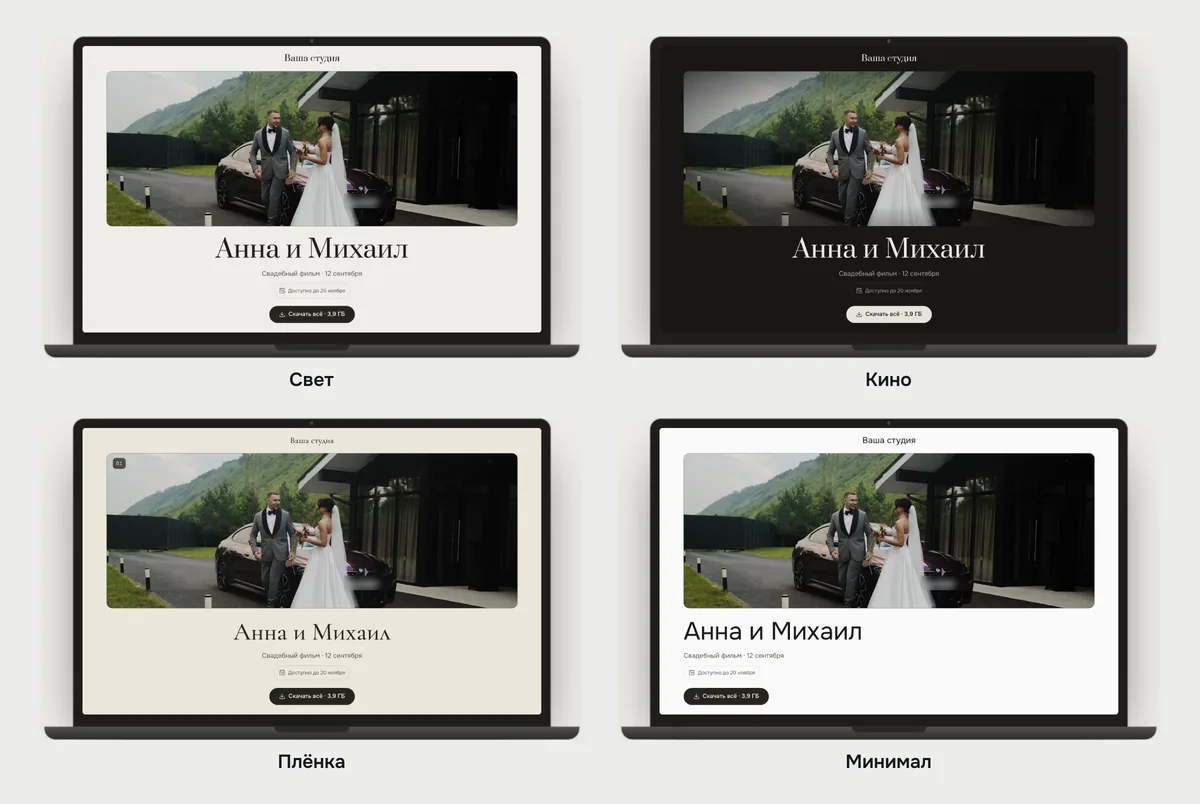
Task: Select the Кино theme label
Action: click(888, 380)
